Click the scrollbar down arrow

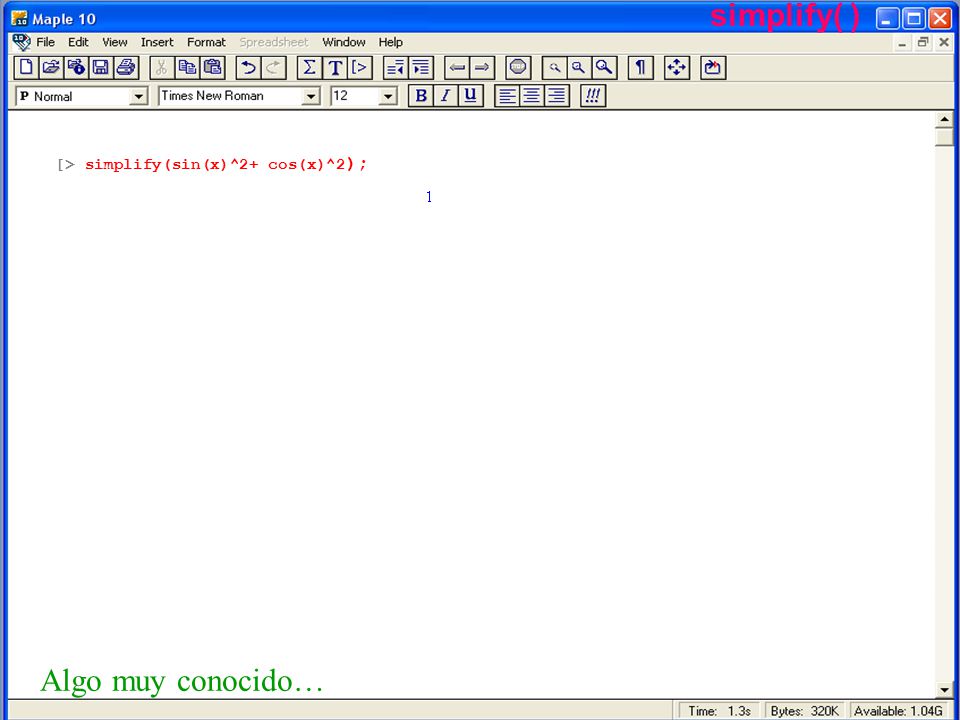(944, 690)
